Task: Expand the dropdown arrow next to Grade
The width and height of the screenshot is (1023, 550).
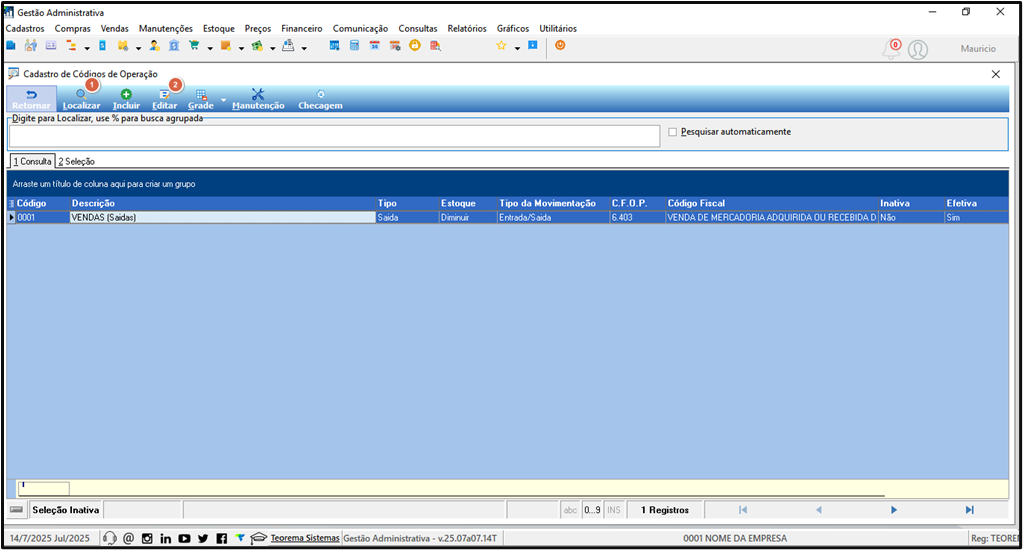Action: 223,100
